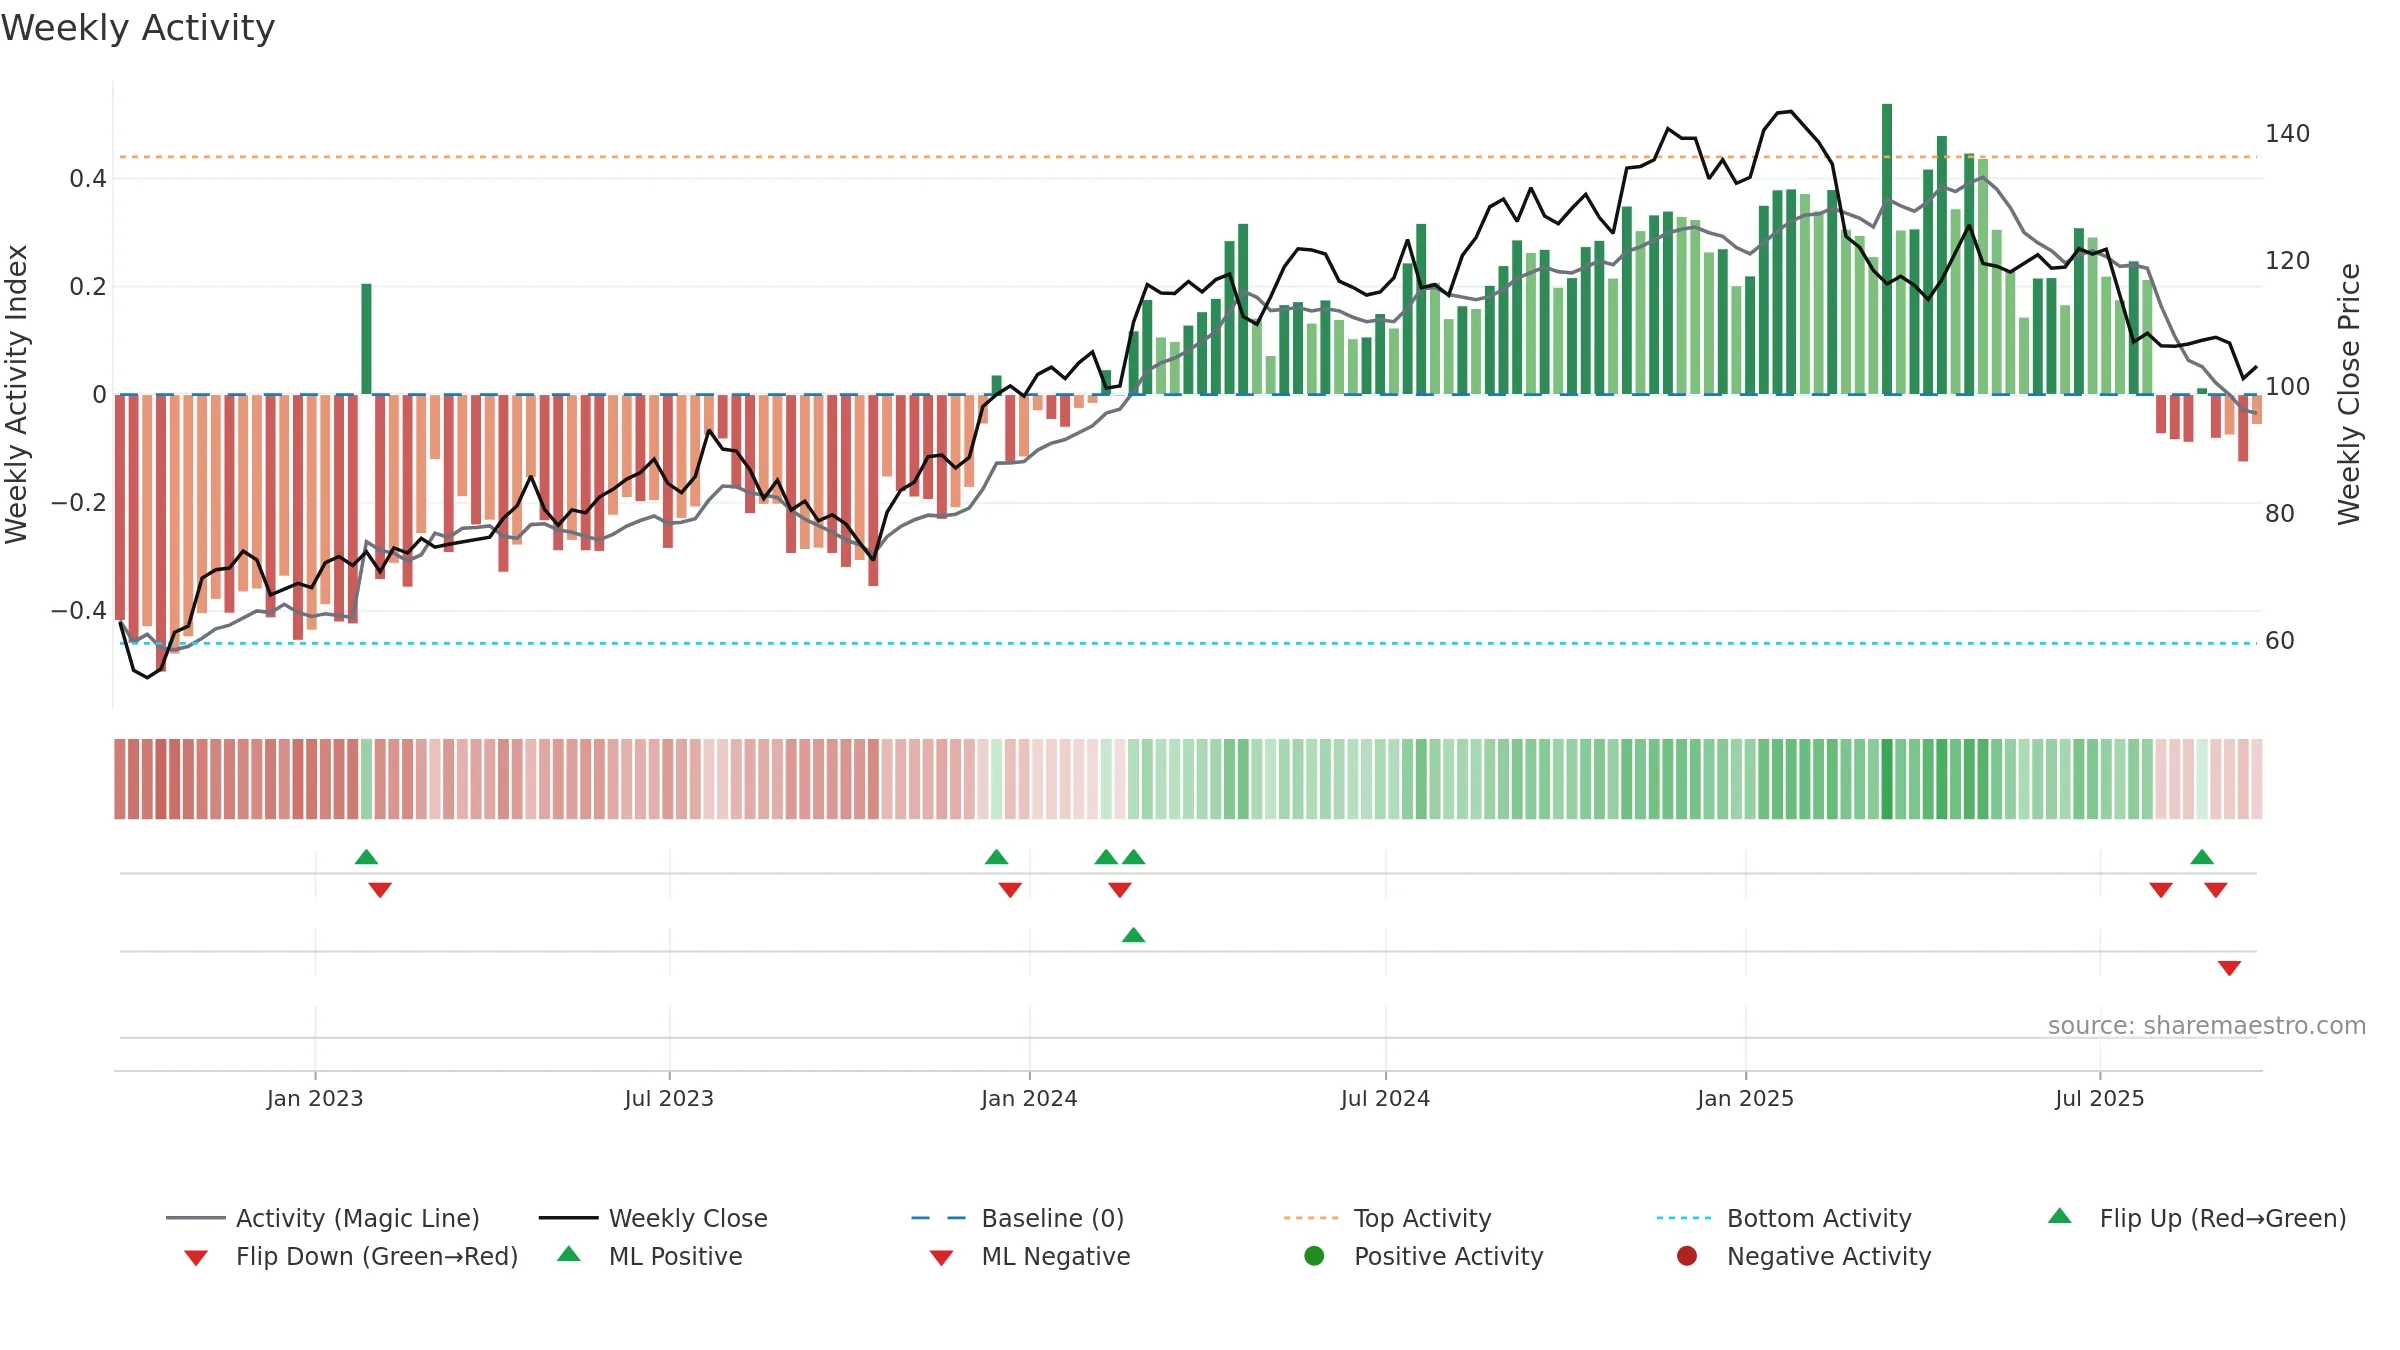Click the 140 price axis label
The image size is (2400, 1350).
[2287, 134]
